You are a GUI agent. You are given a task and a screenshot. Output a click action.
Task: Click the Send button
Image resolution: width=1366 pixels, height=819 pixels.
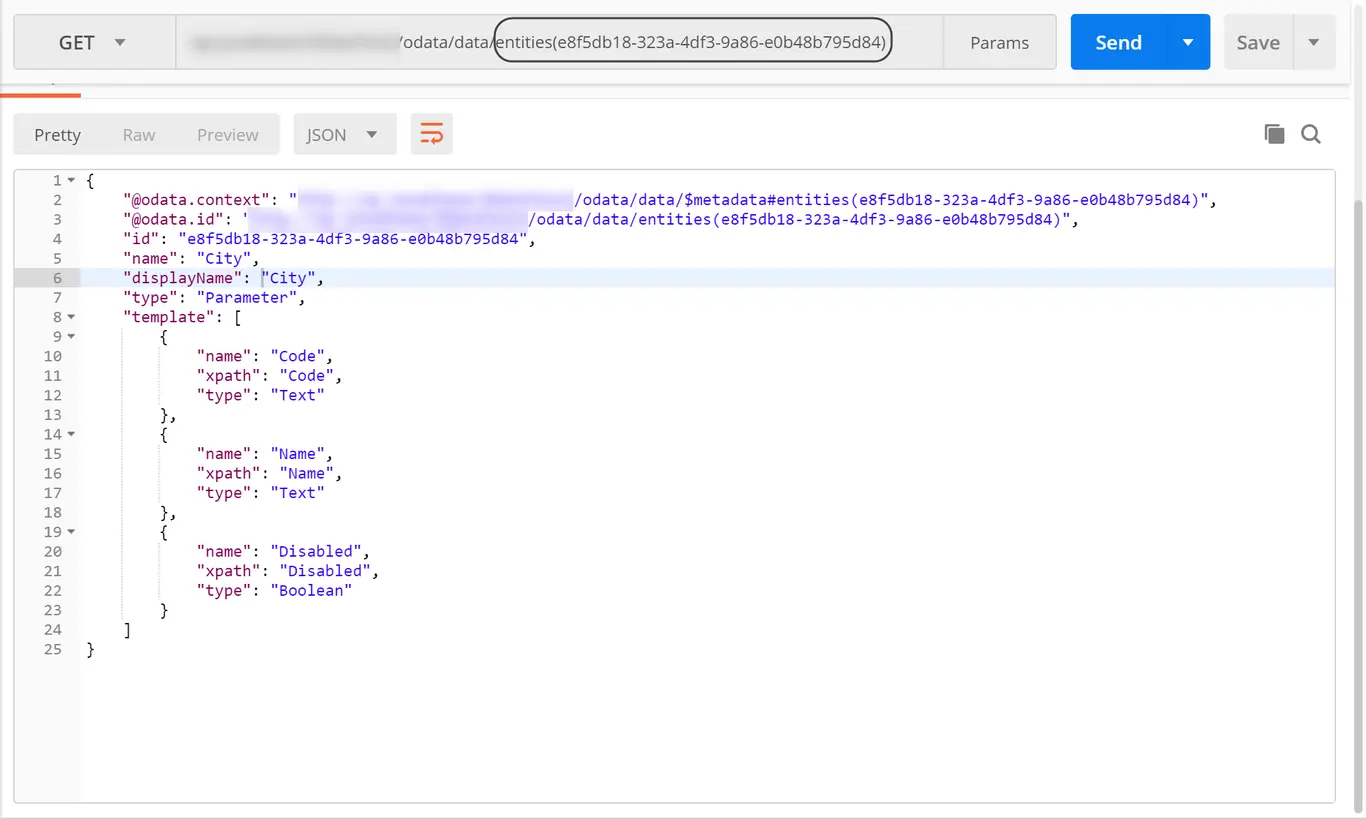pyautogui.click(x=1118, y=42)
